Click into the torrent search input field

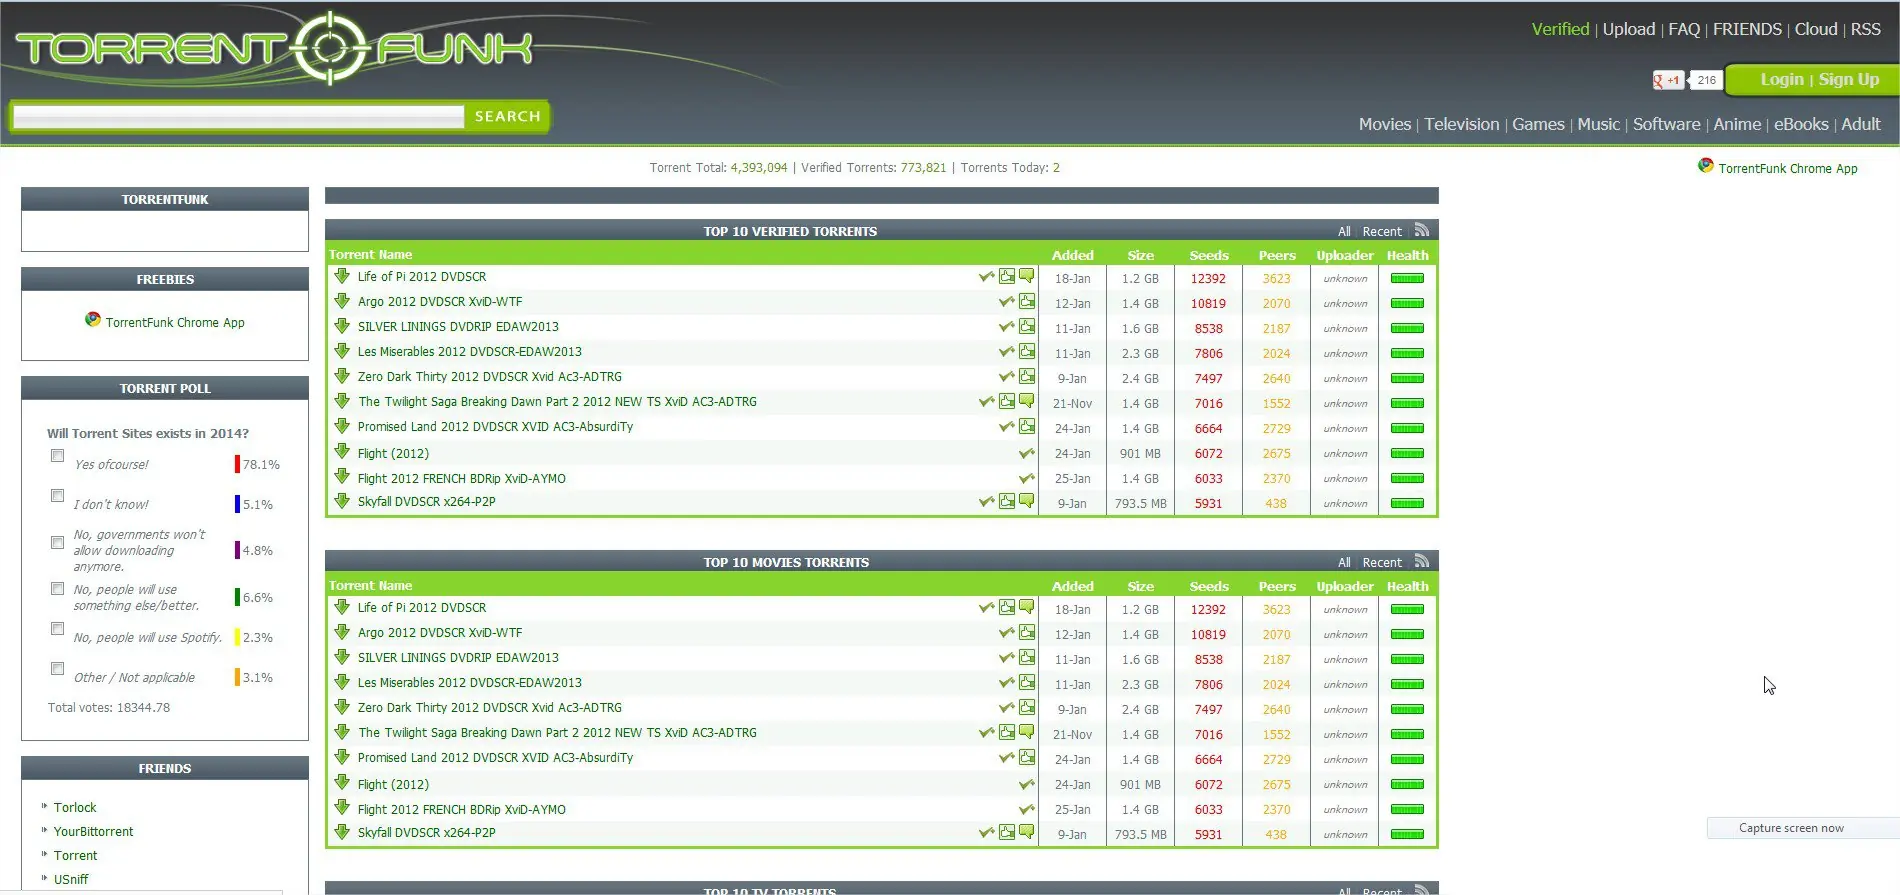tap(239, 116)
